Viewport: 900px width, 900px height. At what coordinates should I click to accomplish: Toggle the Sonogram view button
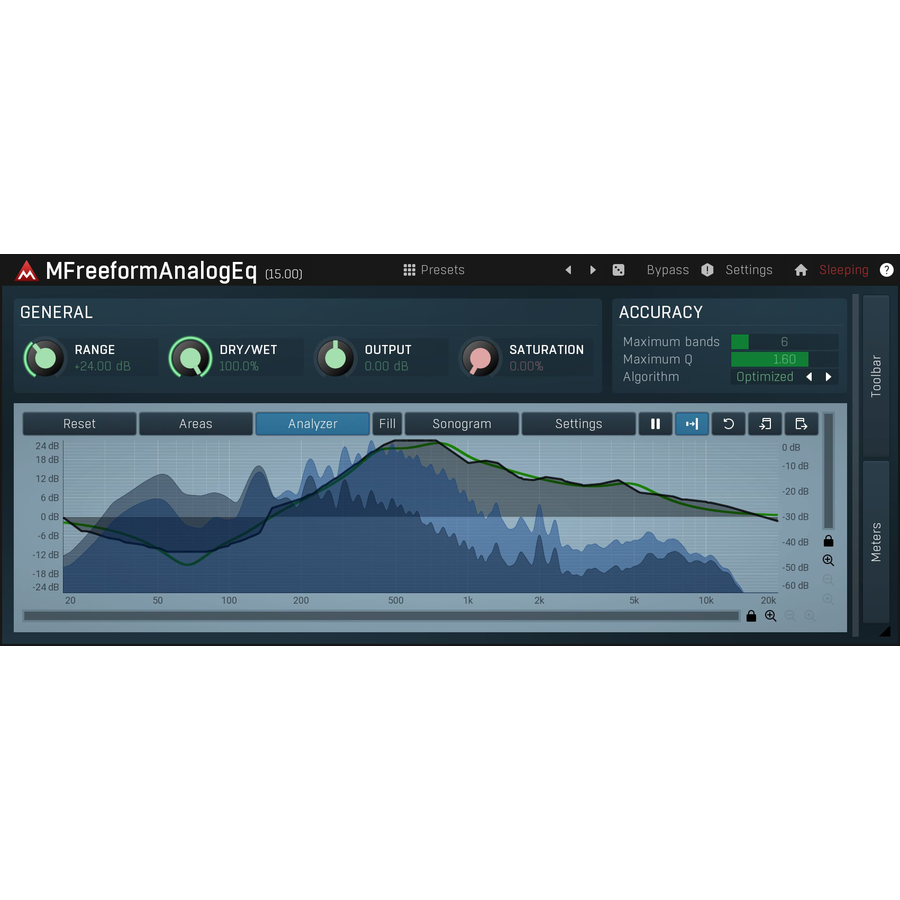[461, 424]
